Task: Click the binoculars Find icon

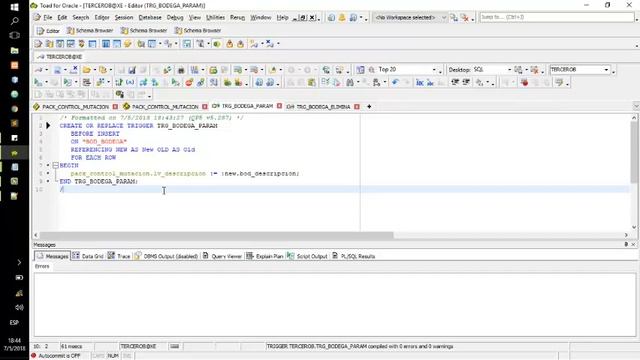Action: pyautogui.click(x=350, y=82)
